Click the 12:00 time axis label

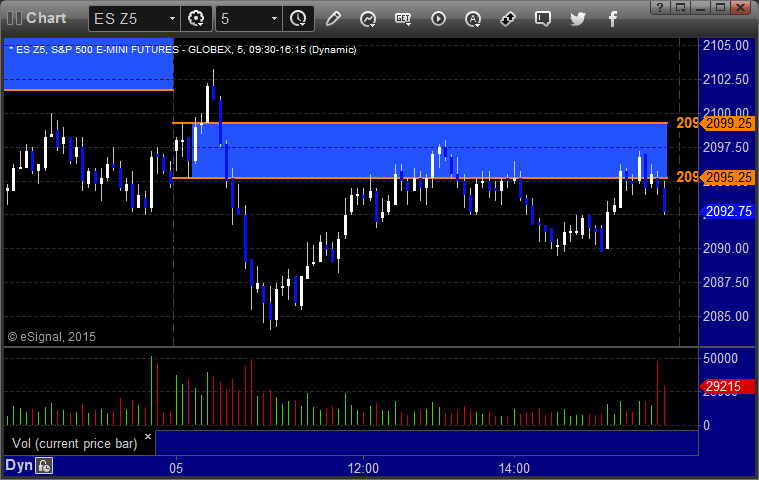[363, 468]
